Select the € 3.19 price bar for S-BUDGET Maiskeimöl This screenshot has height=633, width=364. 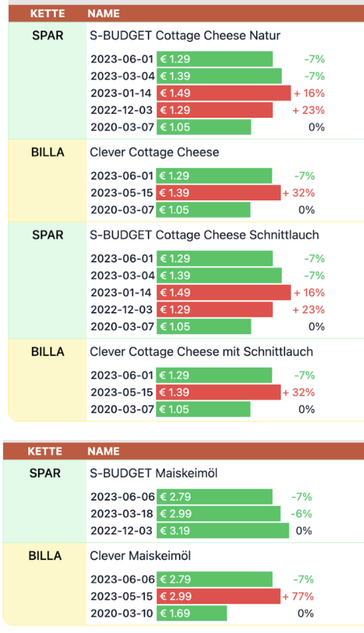(x=223, y=530)
